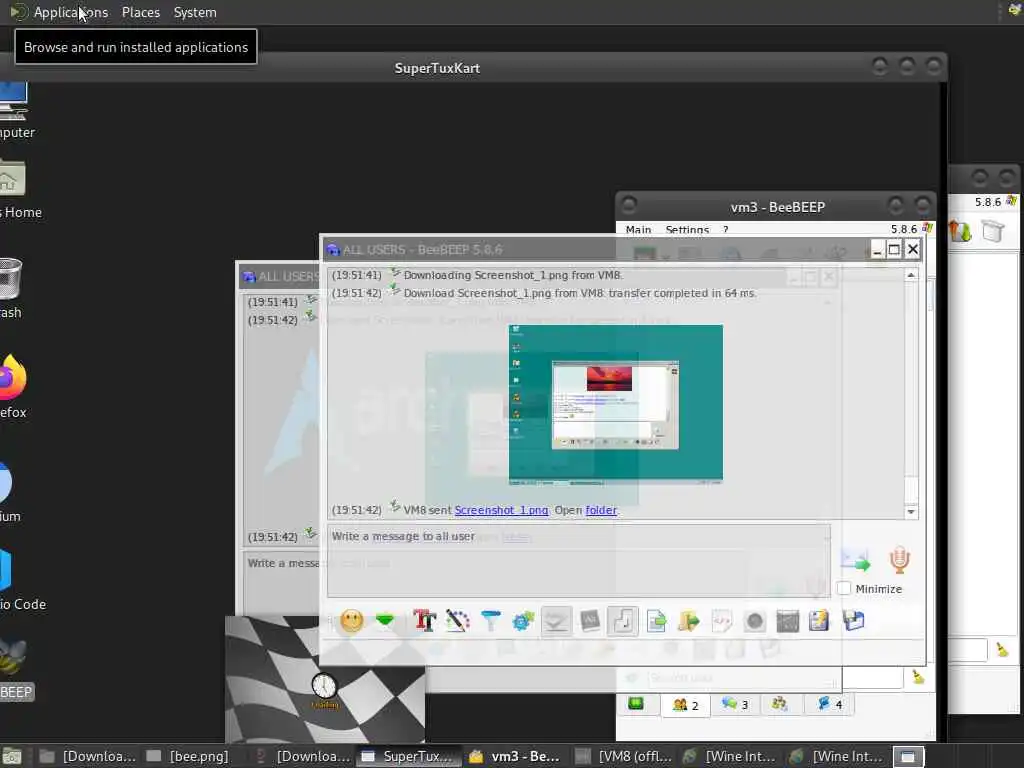This screenshot has width=1024, height=768.
Task: Toggle the spell-check underline toolbar button
Action: click(556, 620)
